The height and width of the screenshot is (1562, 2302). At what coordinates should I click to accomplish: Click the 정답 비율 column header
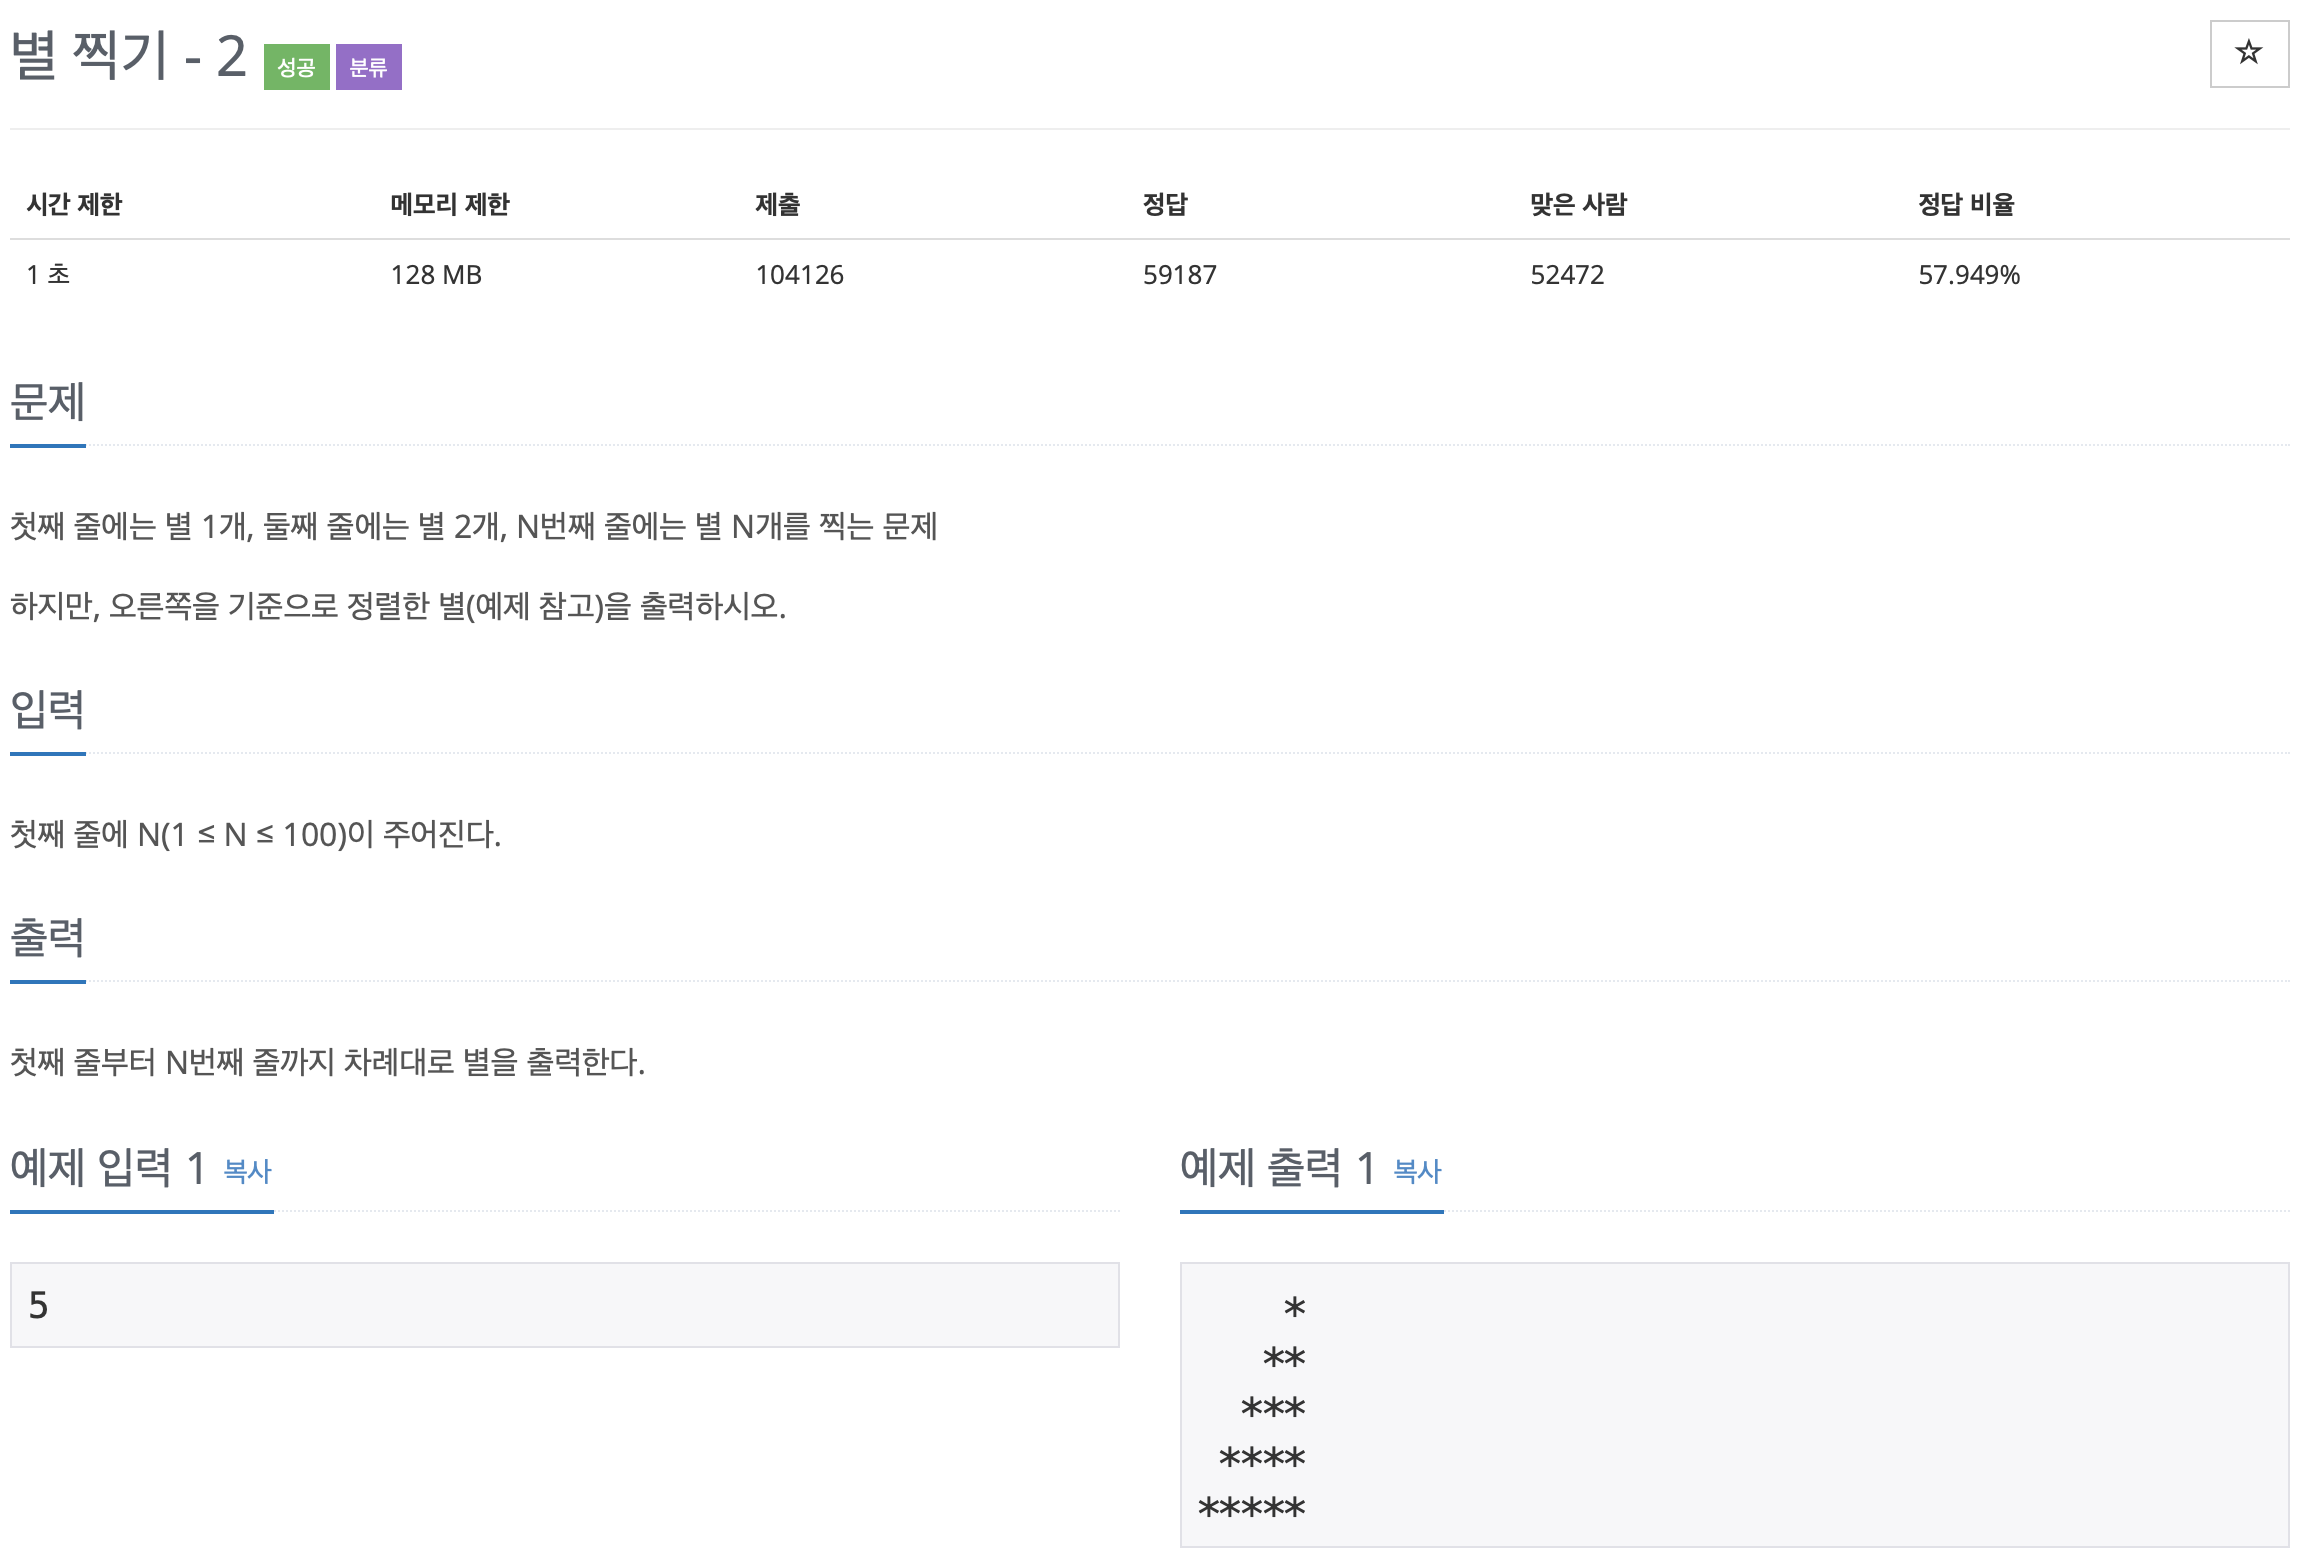(x=1966, y=204)
